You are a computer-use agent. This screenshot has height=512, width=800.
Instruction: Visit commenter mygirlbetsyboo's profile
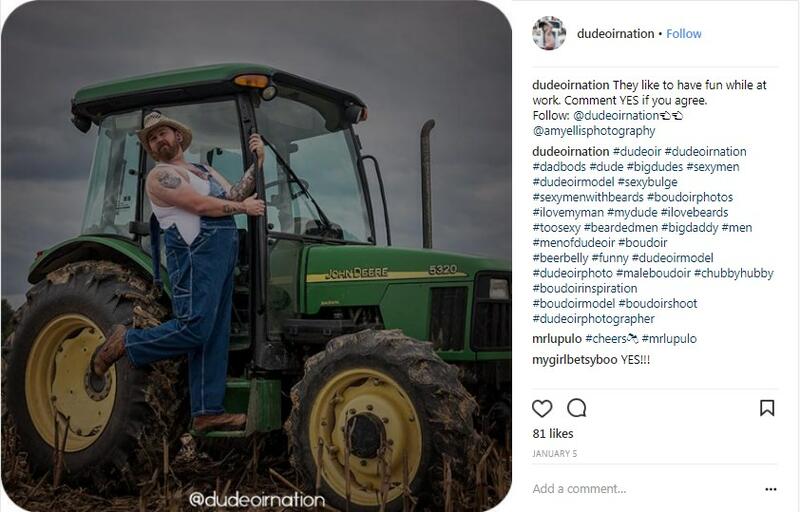pos(574,360)
